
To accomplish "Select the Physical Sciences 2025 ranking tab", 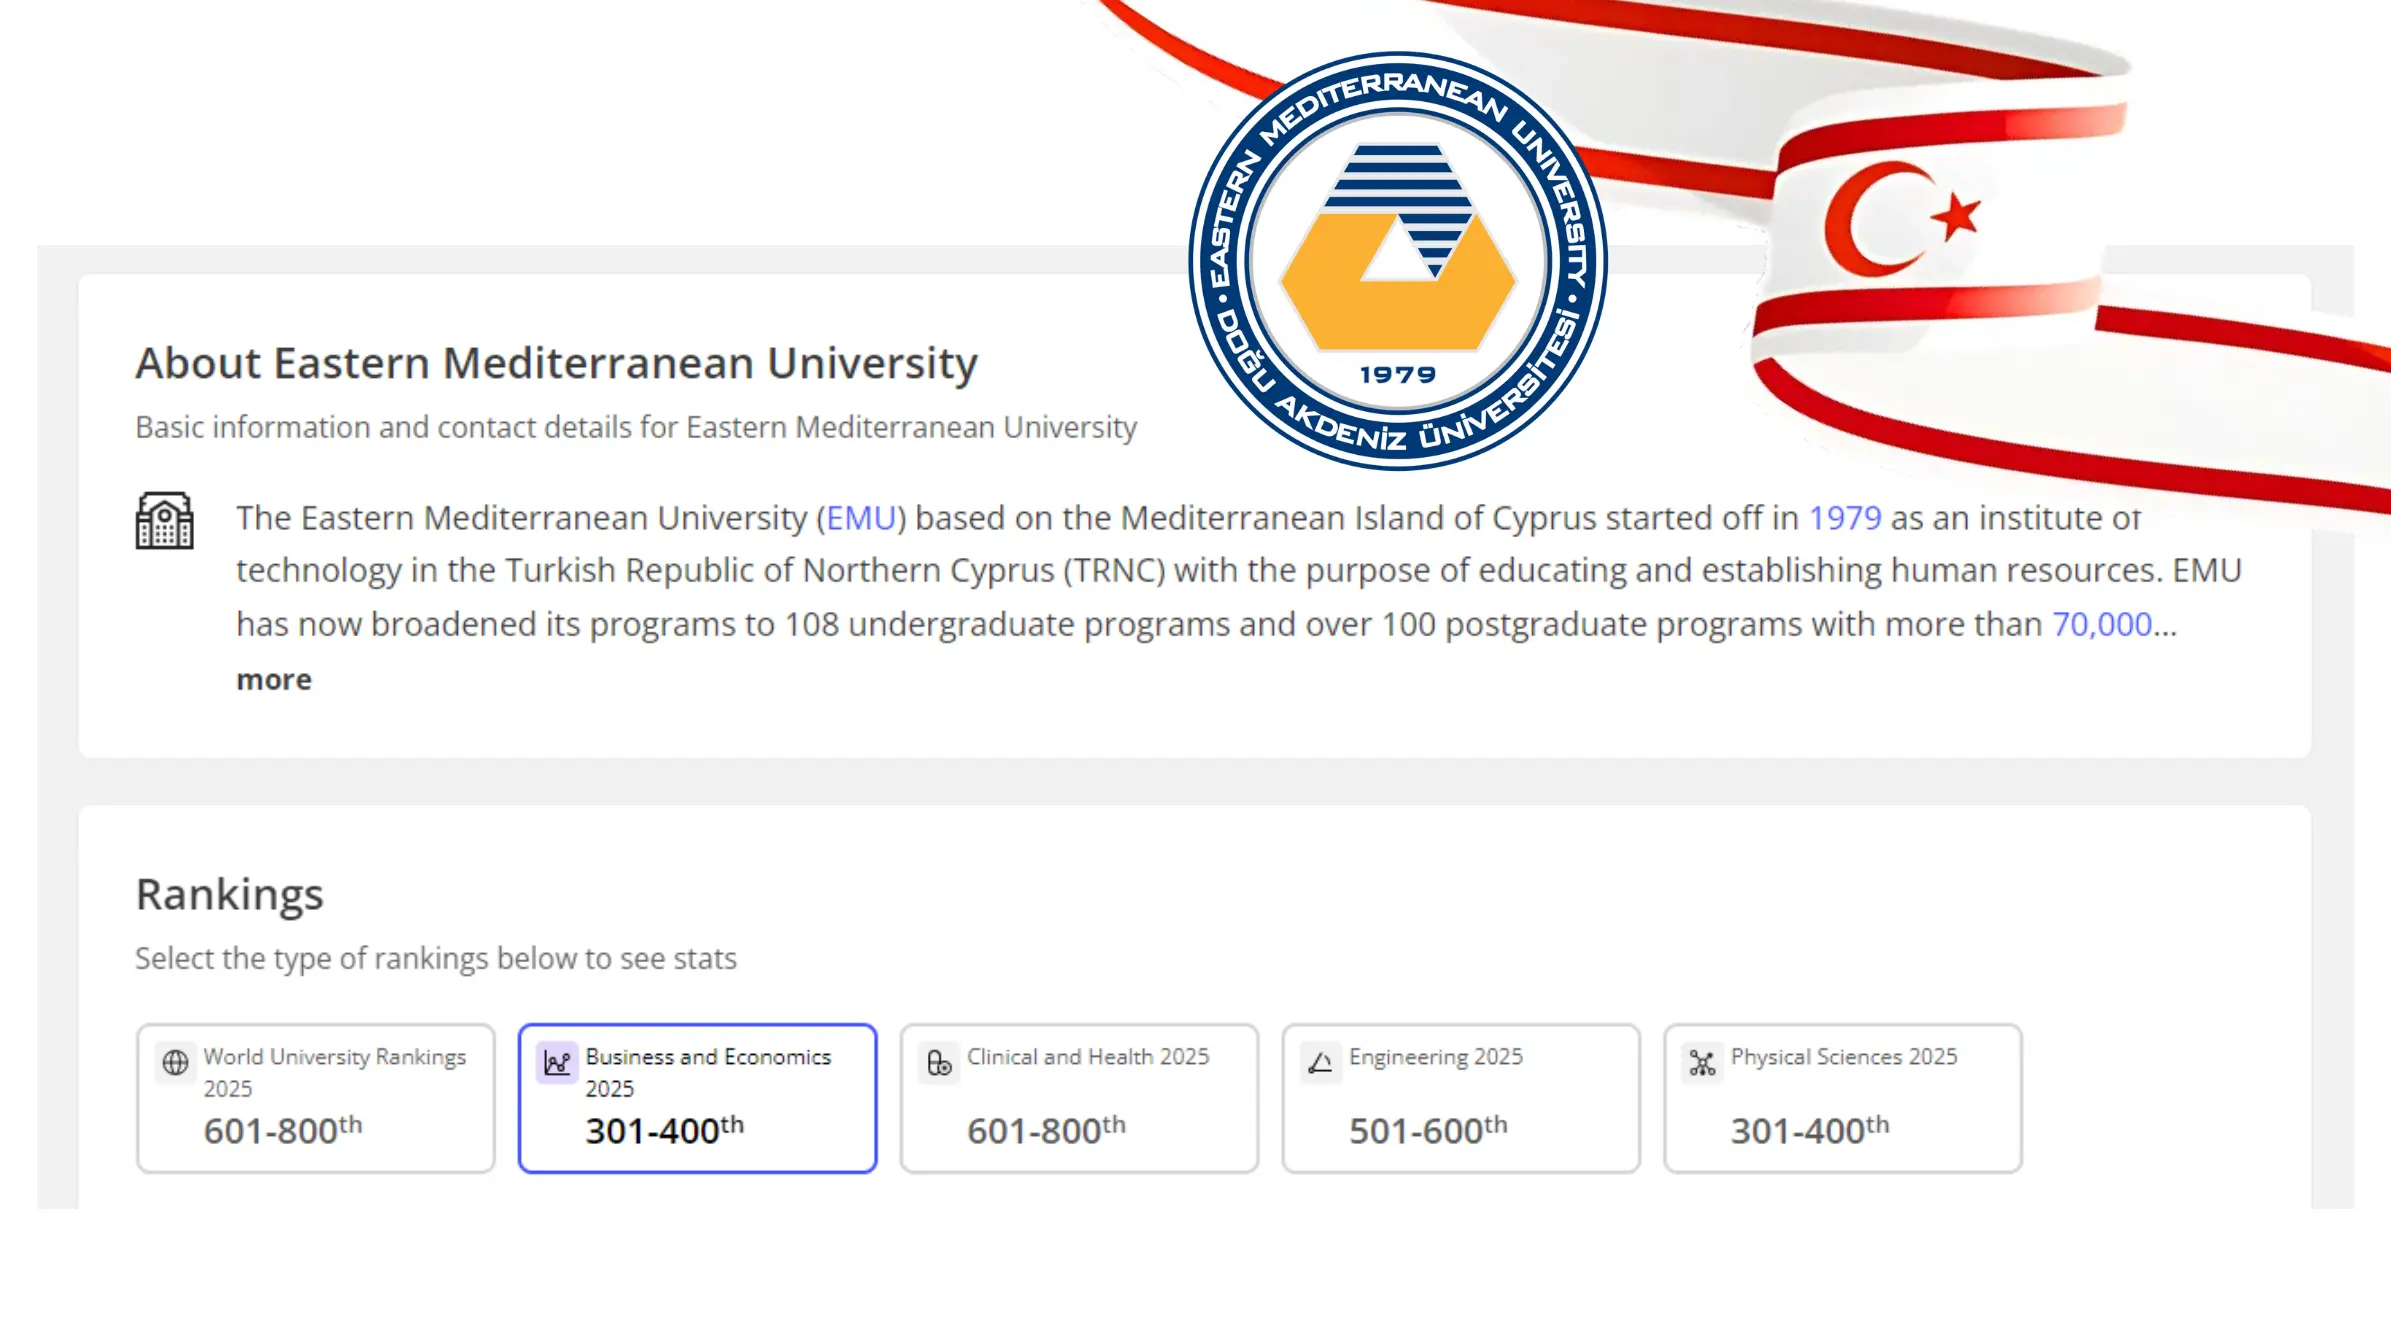I will click(1843, 1098).
